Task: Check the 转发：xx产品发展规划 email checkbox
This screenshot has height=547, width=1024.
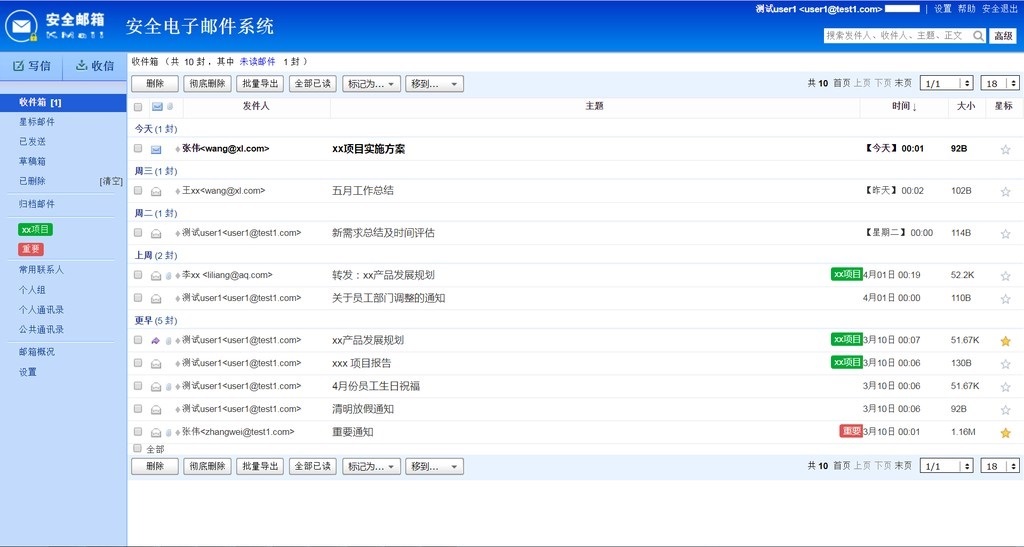Action: click(x=138, y=275)
